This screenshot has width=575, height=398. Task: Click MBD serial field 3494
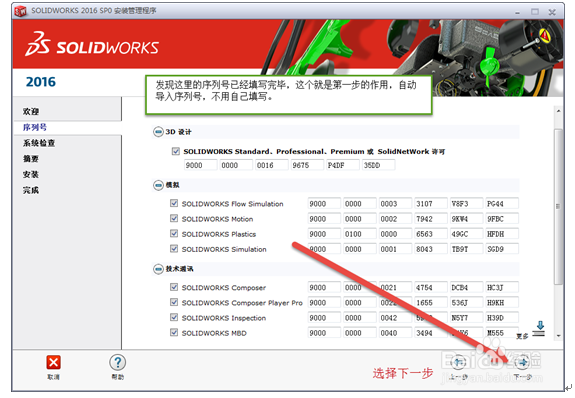tap(431, 333)
